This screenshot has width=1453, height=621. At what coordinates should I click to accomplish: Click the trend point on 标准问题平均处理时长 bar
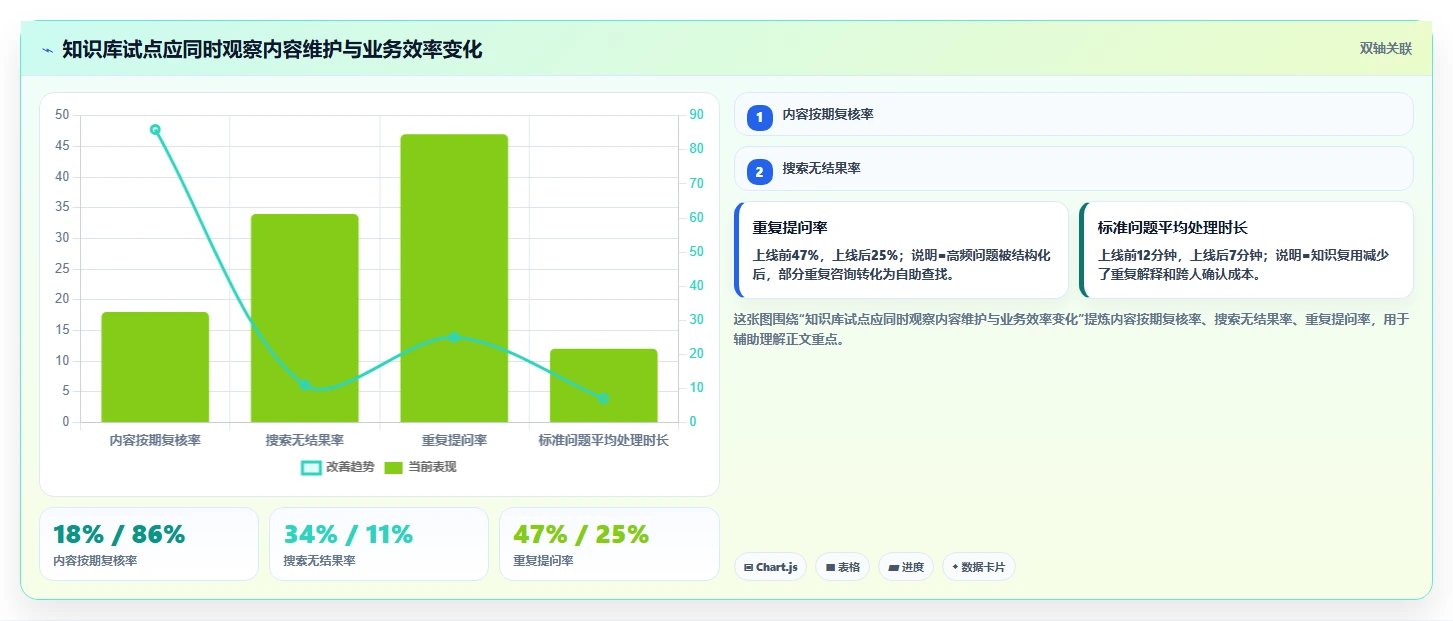[x=603, y=398]
